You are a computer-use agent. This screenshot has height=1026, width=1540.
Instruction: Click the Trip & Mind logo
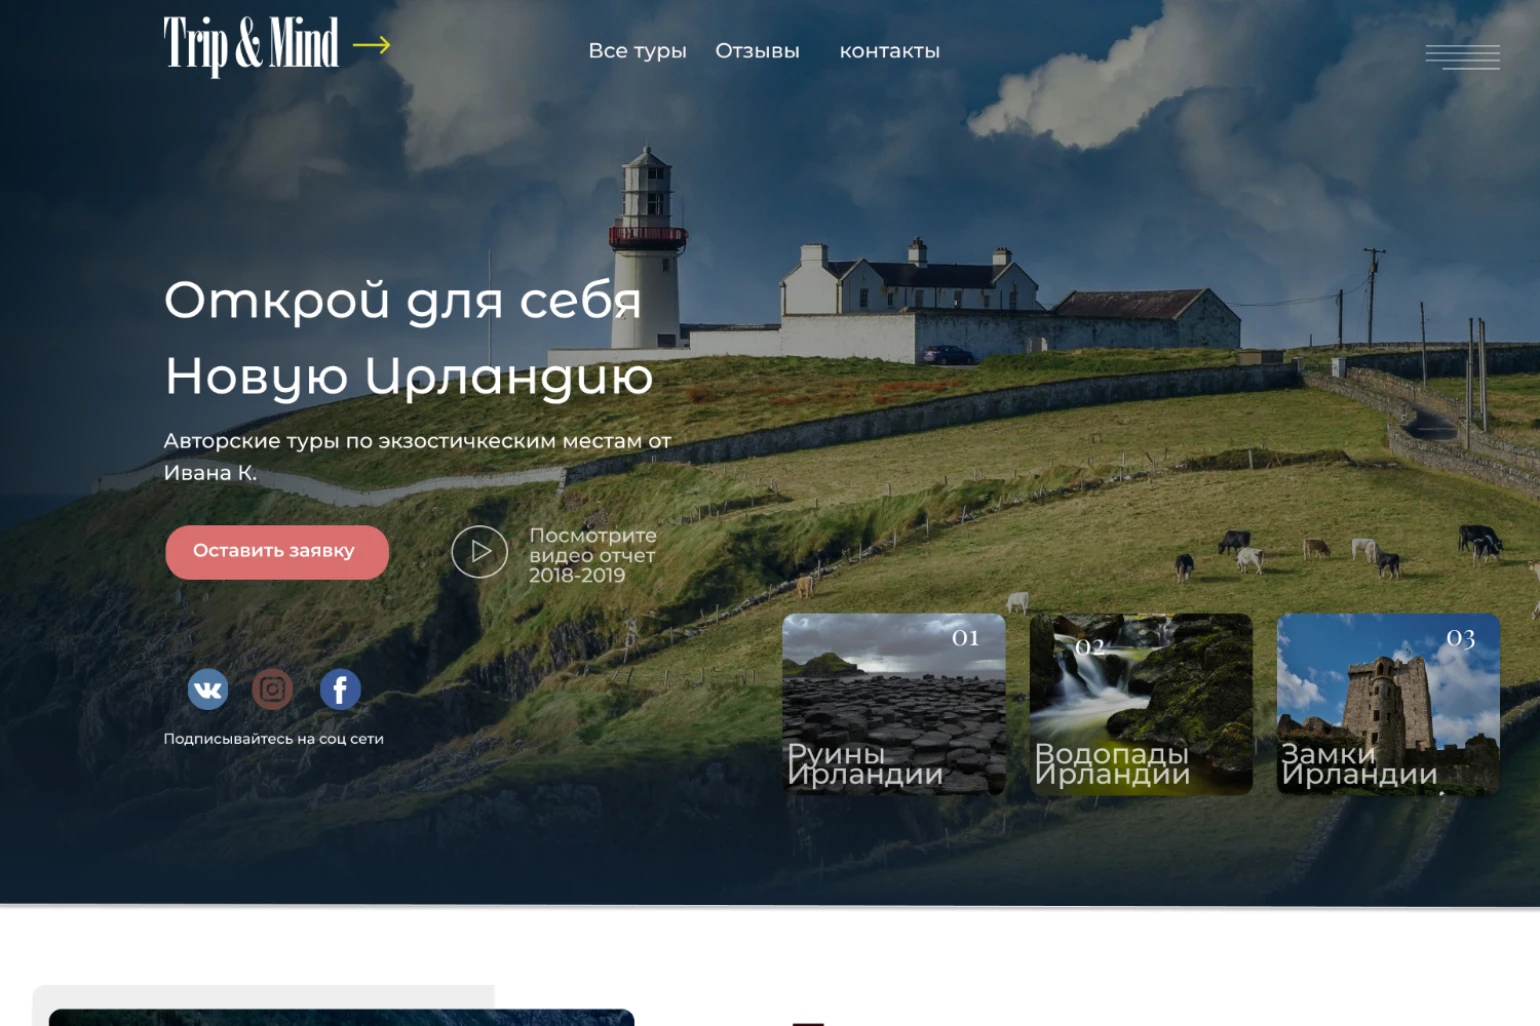tap(251, 46)
